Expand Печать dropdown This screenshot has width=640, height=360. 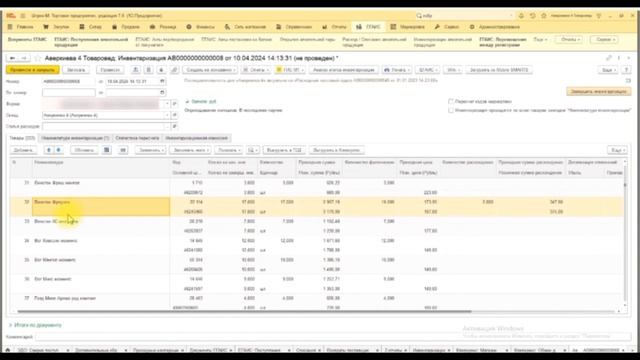tap(397, 70)
